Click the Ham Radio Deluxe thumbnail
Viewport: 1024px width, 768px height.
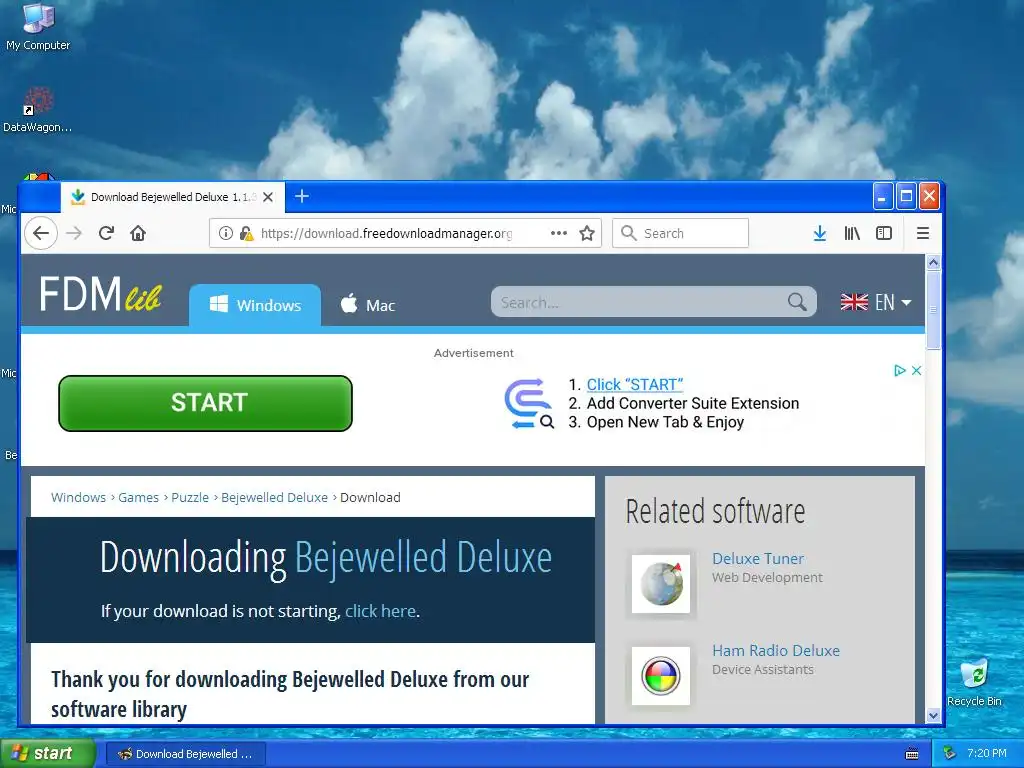coord(661,675)
